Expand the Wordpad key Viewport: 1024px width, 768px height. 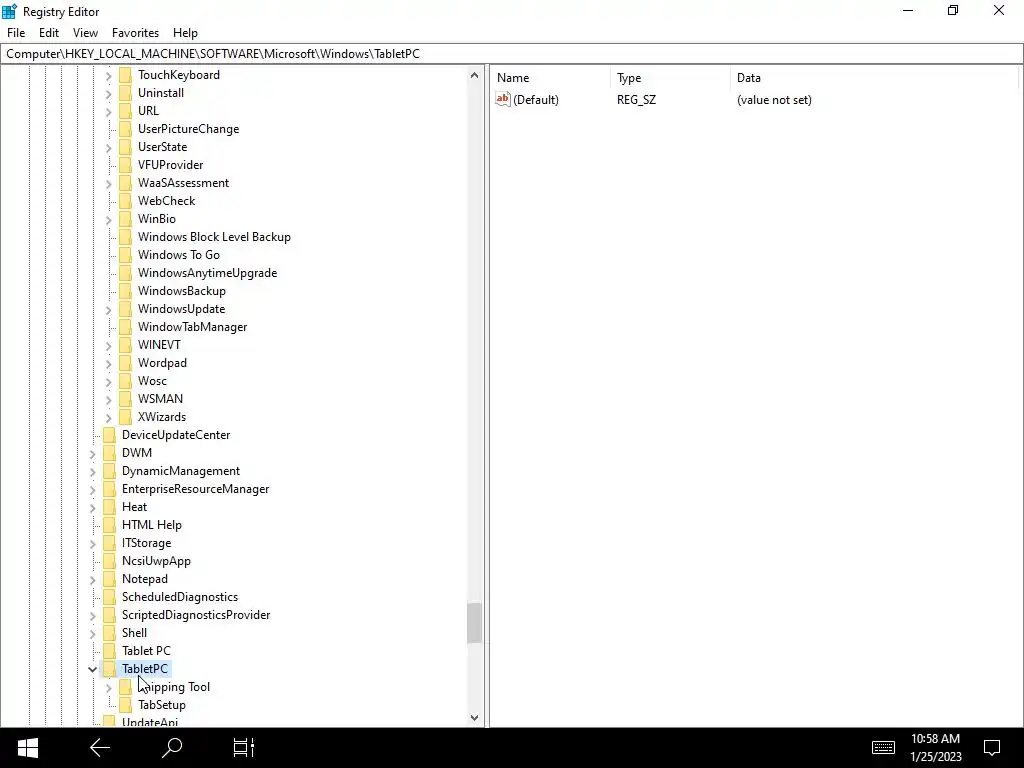pos(108,363)
